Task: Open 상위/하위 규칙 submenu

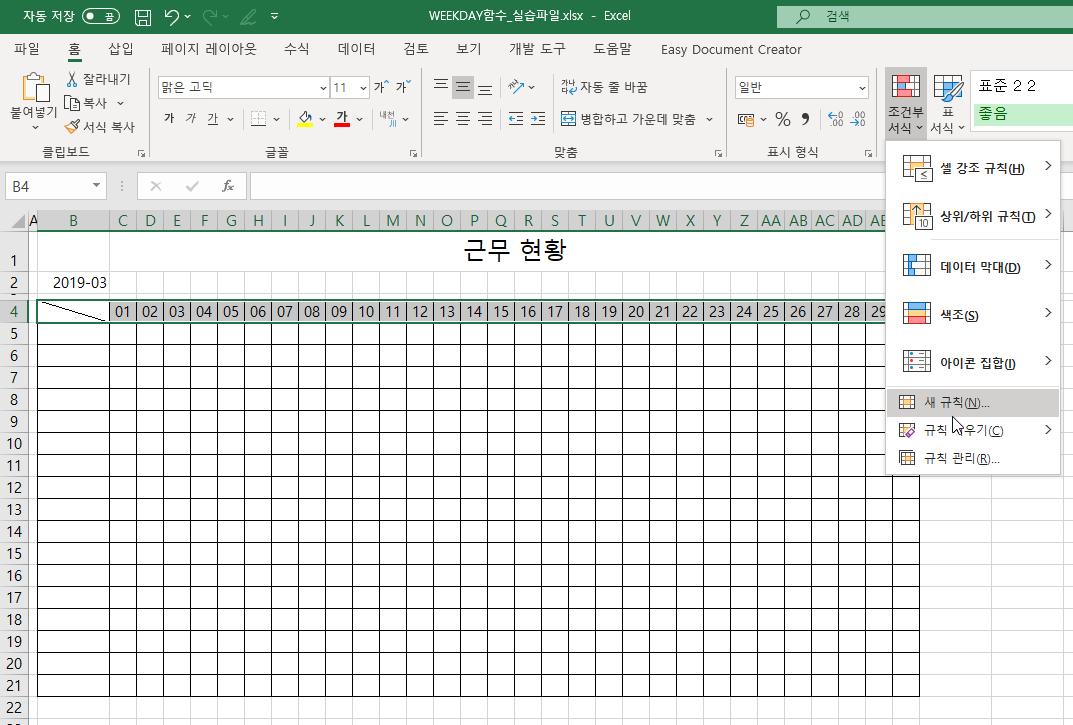Action: coord(973,216)
